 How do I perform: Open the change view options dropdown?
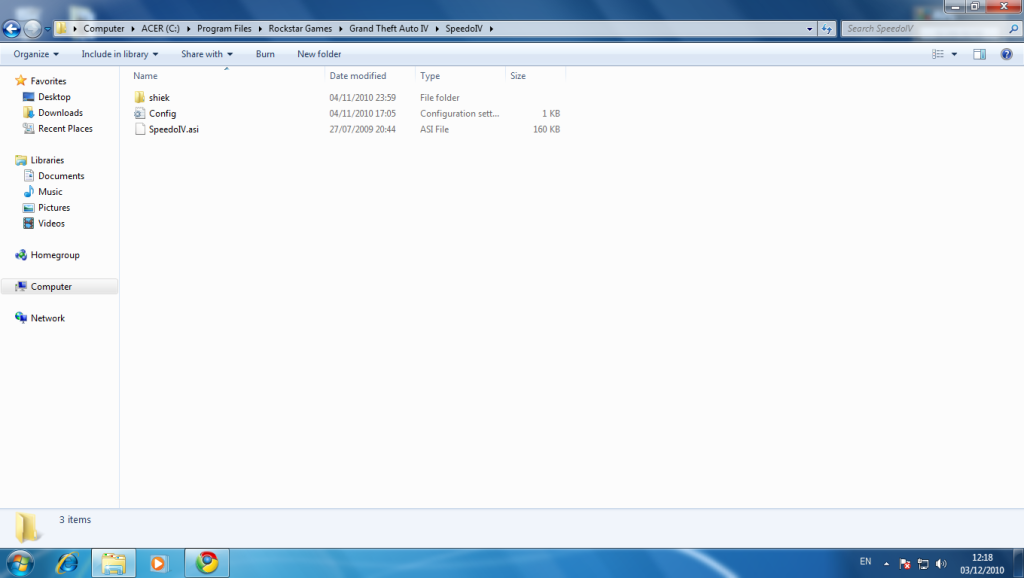(954, 54)
